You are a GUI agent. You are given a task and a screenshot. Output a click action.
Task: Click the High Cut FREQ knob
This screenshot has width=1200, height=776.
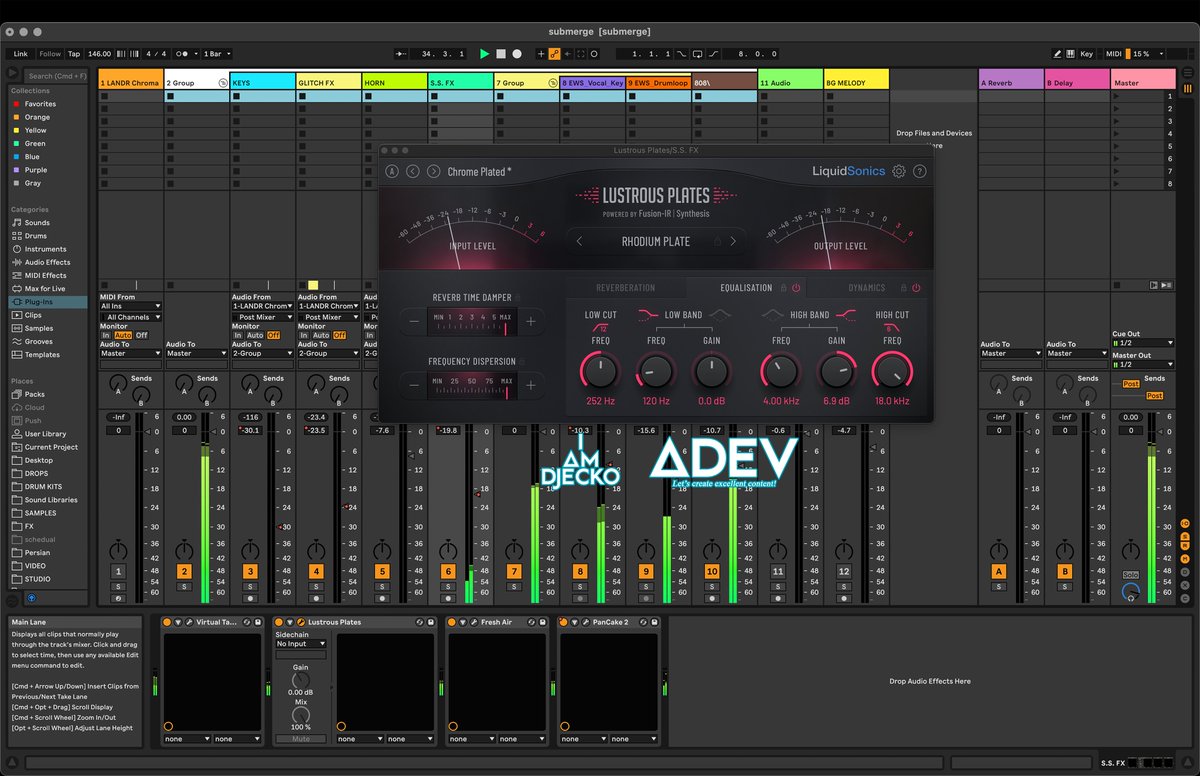tap(892, 372)
